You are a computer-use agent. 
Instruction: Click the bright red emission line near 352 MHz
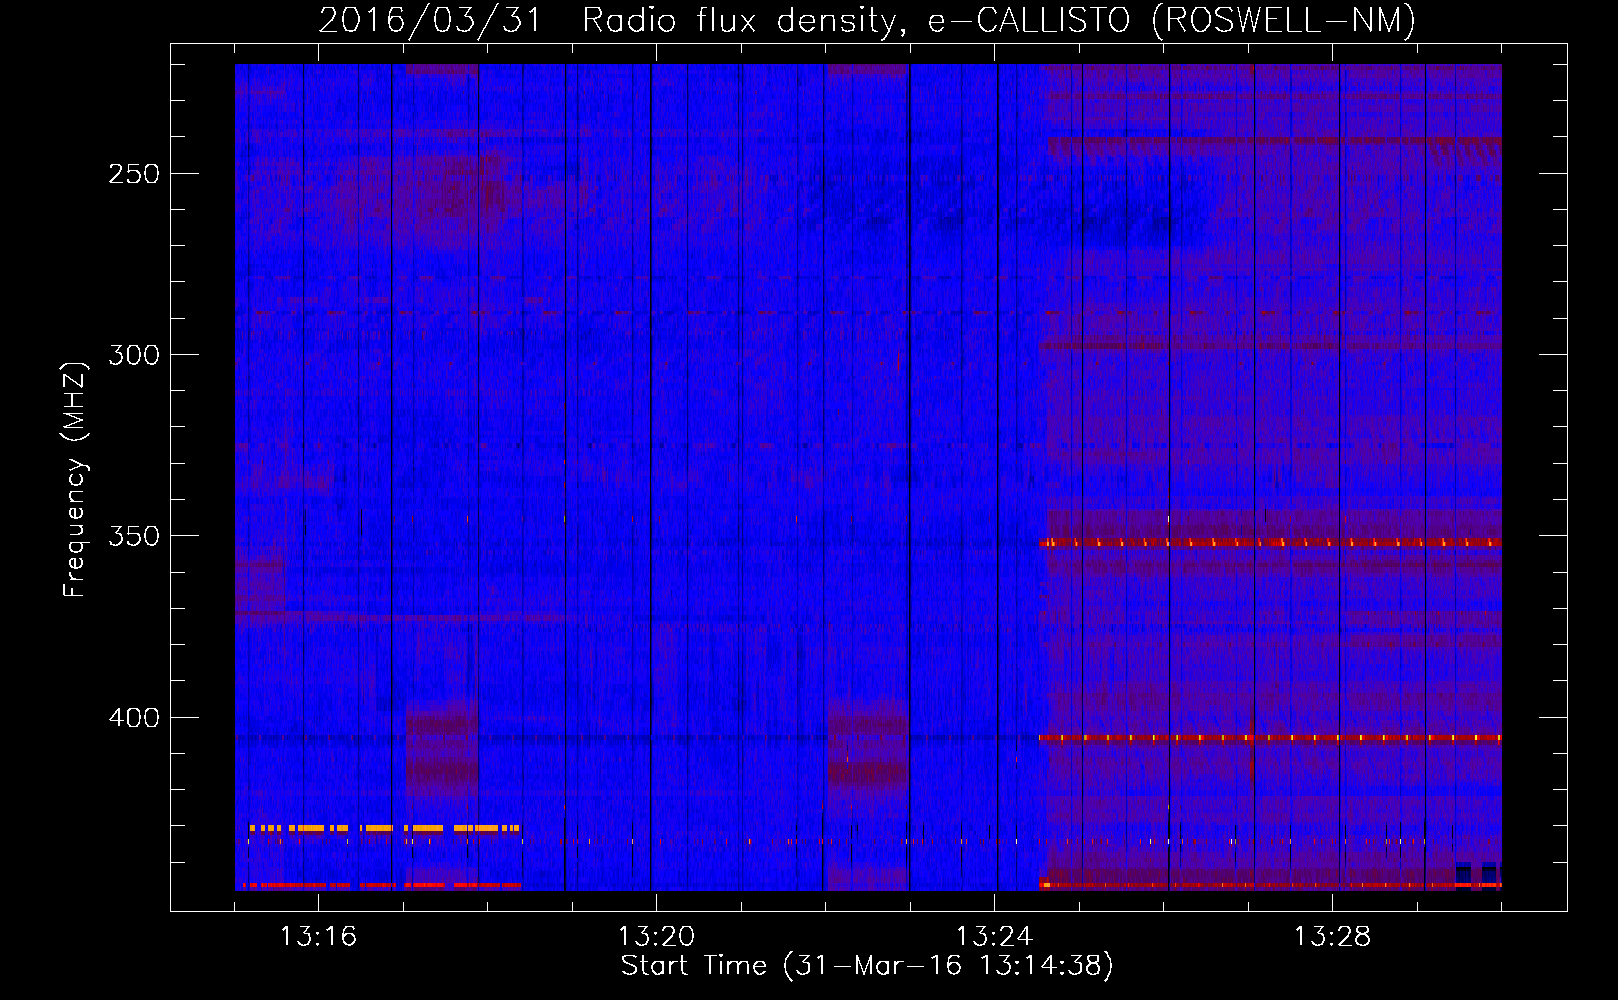[x=1270, y=542]
